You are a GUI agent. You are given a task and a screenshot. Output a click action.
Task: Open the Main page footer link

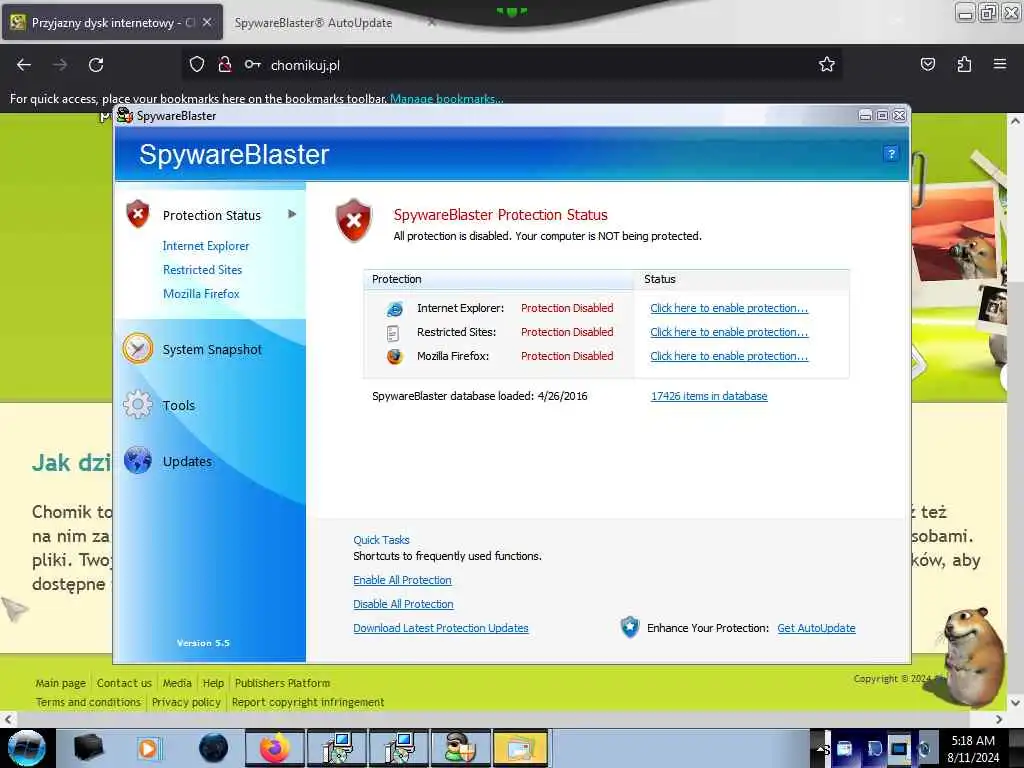(61, 683)
